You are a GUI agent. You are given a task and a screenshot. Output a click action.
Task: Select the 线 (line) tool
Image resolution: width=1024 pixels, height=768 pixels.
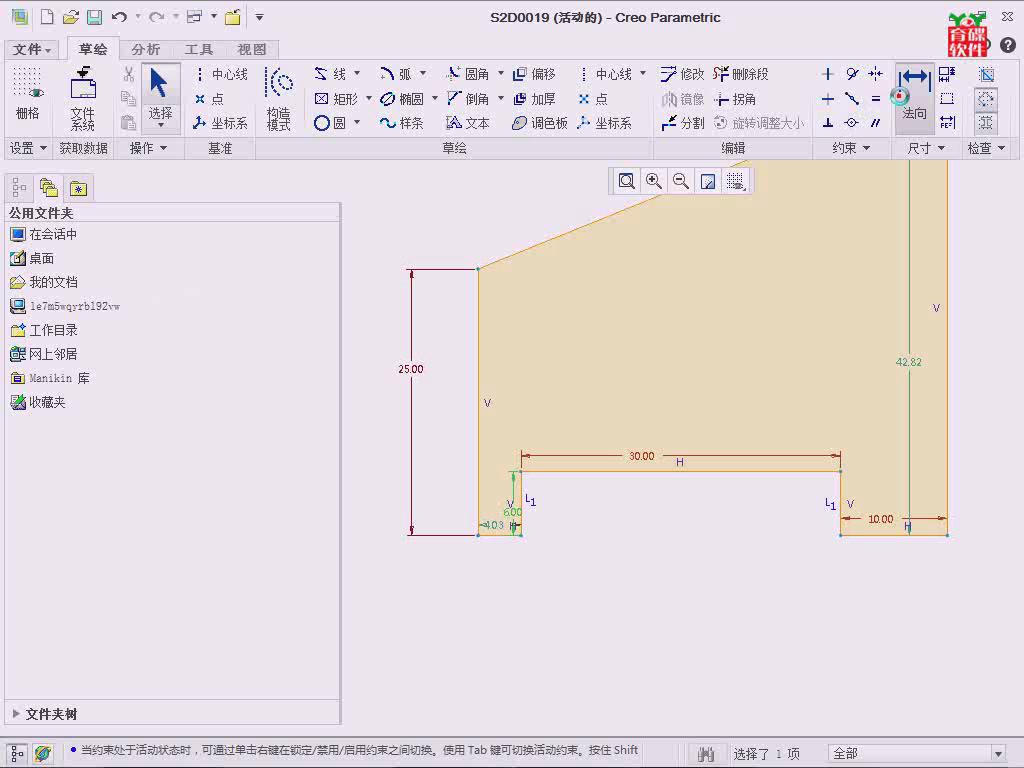330,74
